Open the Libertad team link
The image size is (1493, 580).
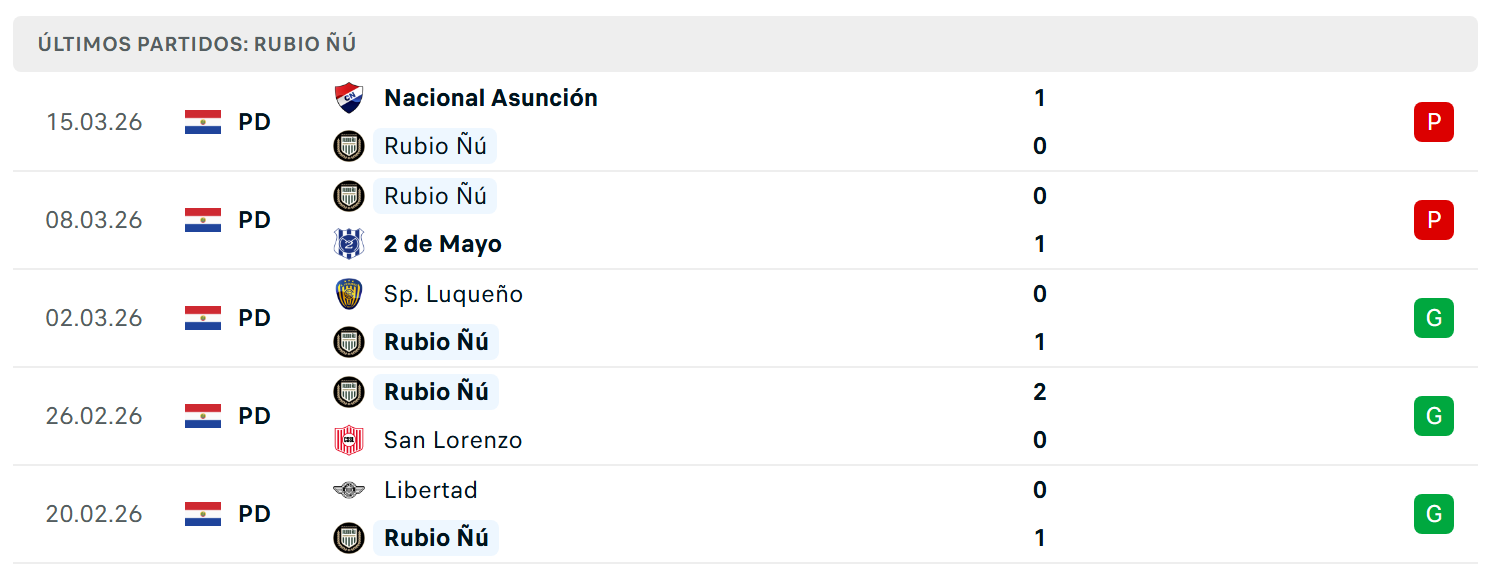coord(431,490)
